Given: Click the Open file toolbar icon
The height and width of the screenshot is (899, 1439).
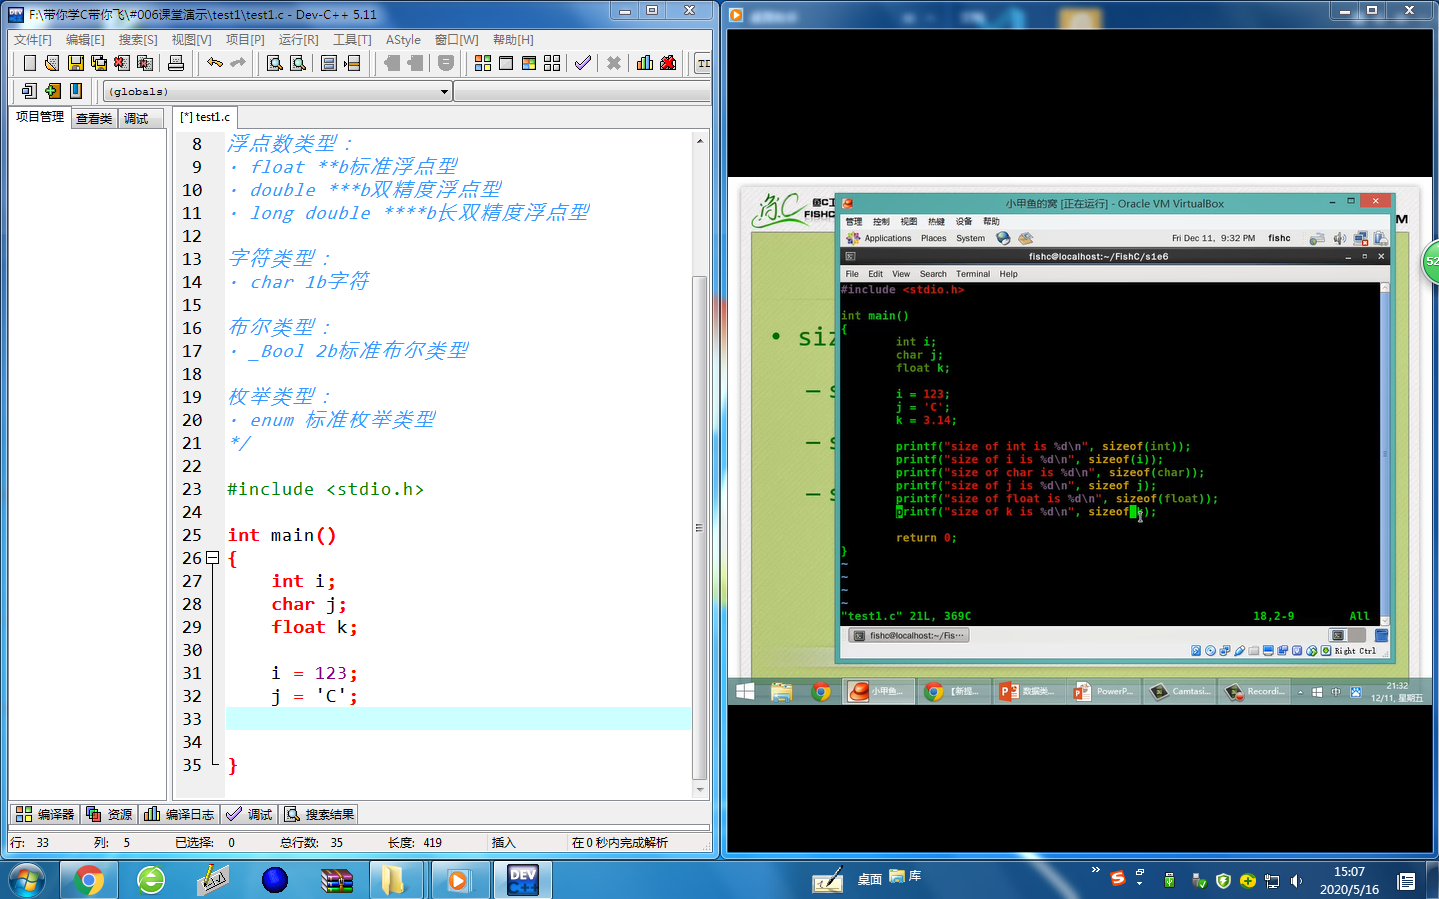Looking at the screenshot, I should 52,63.
